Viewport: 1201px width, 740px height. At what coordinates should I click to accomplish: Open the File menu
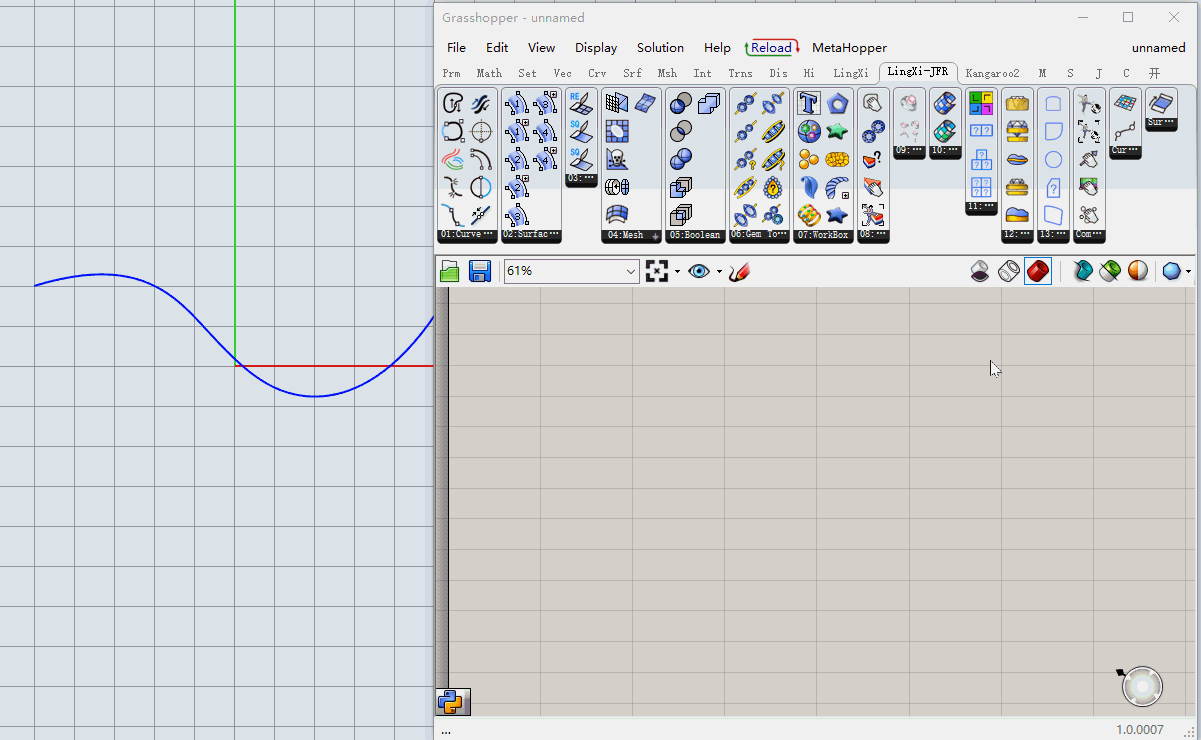coord(456,48)
